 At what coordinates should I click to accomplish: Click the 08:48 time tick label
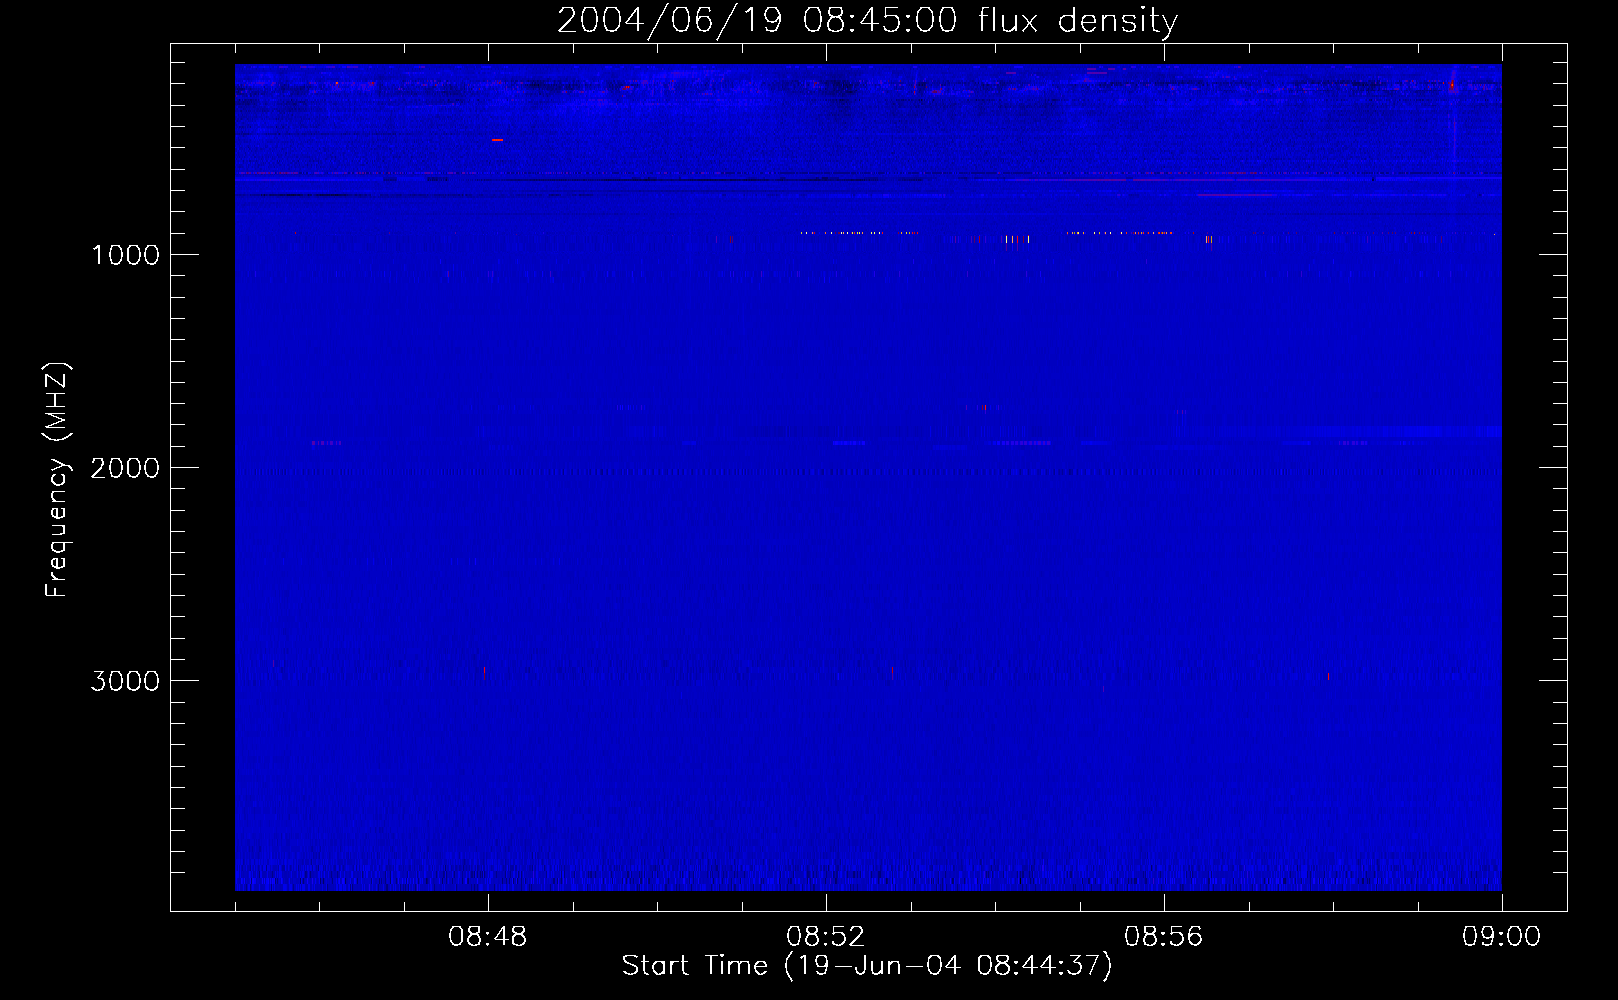[488, 937]
